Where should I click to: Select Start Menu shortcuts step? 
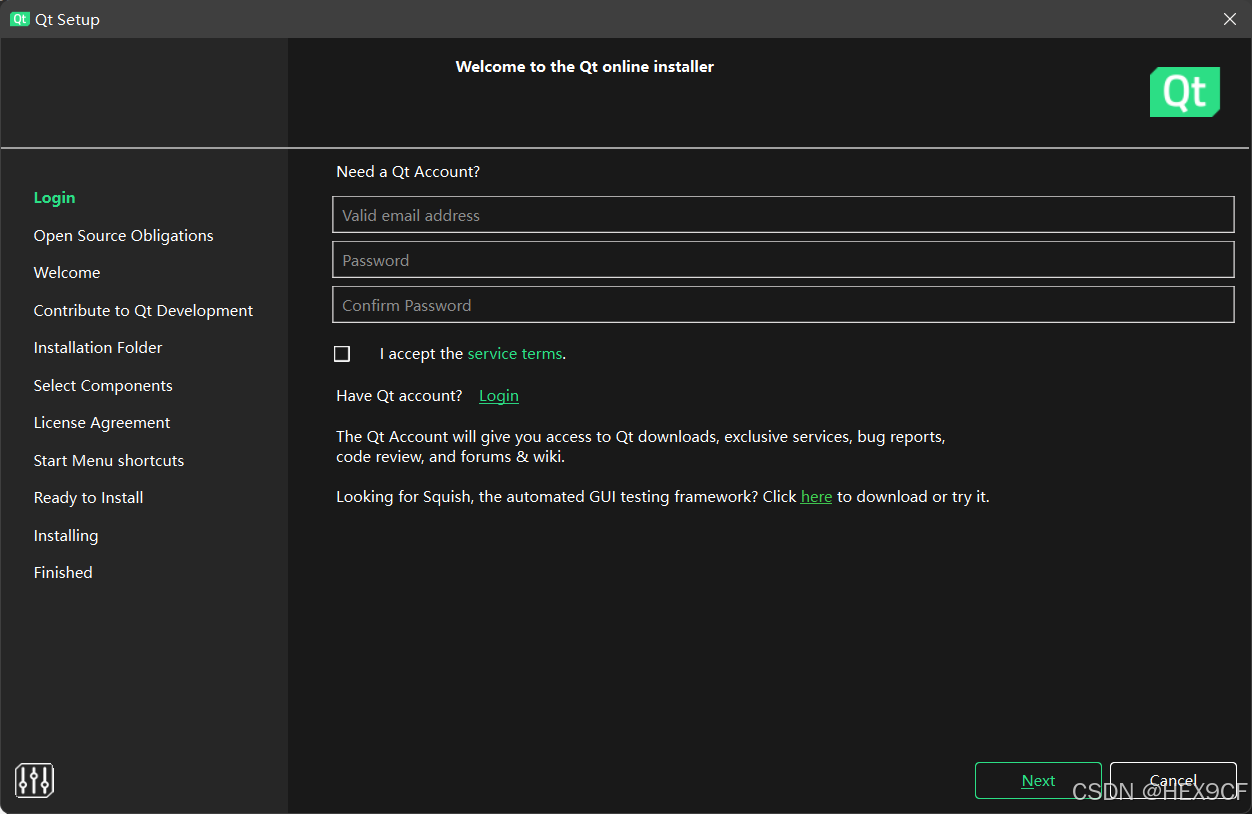[x=109, y=461]
